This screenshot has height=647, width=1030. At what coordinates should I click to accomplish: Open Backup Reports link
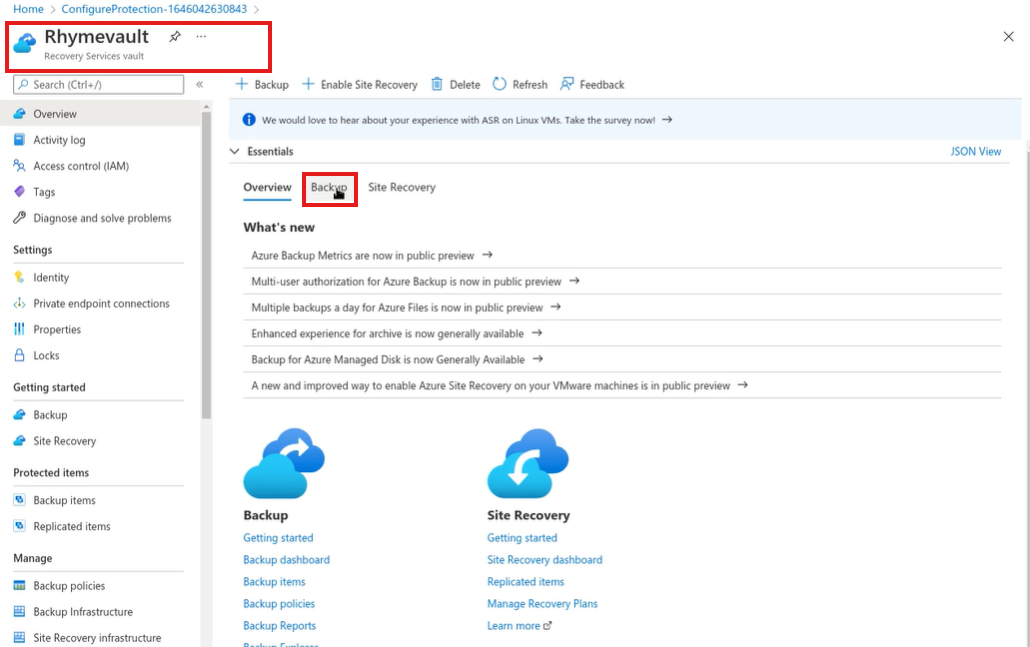coord(279,625)
